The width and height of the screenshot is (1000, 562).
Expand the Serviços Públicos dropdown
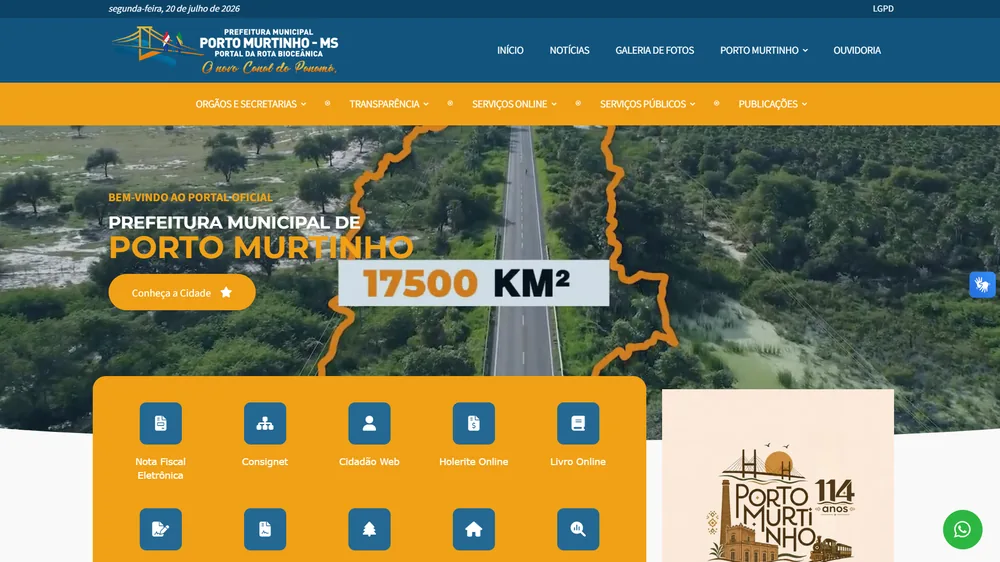[647, 103]
